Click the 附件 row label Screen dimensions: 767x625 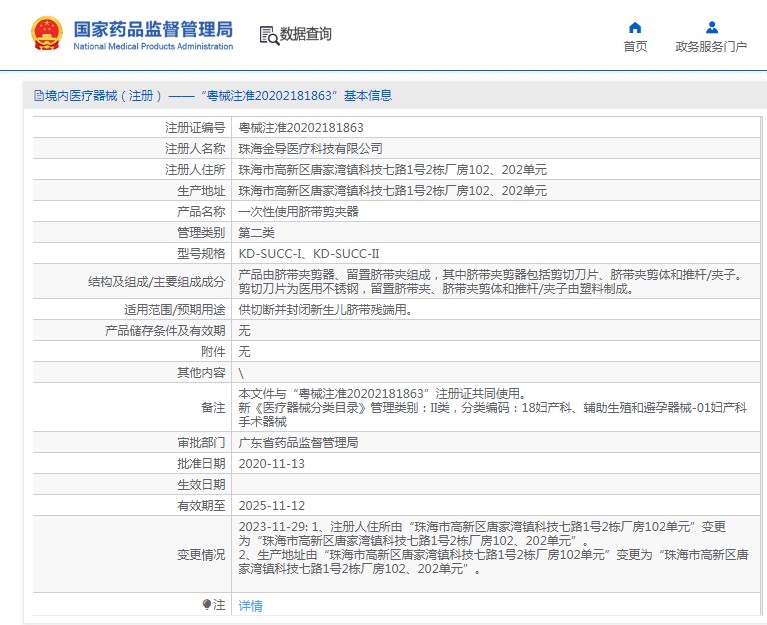click(213, 352)
